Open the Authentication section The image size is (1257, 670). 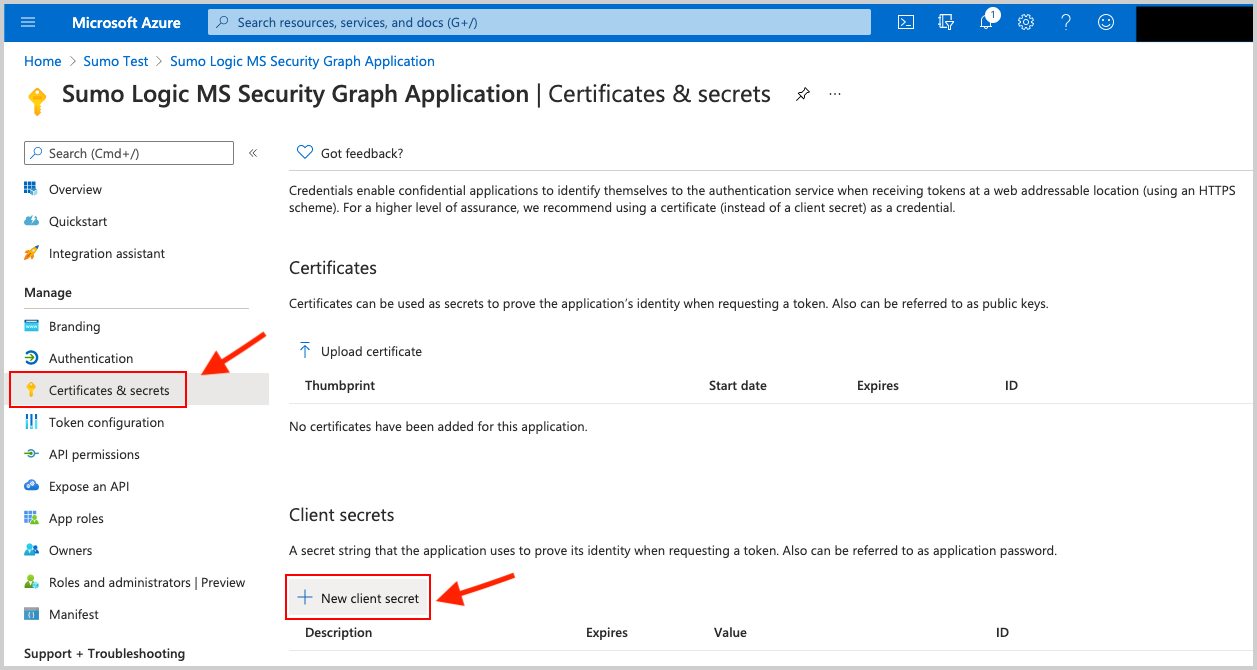point(91,357)
